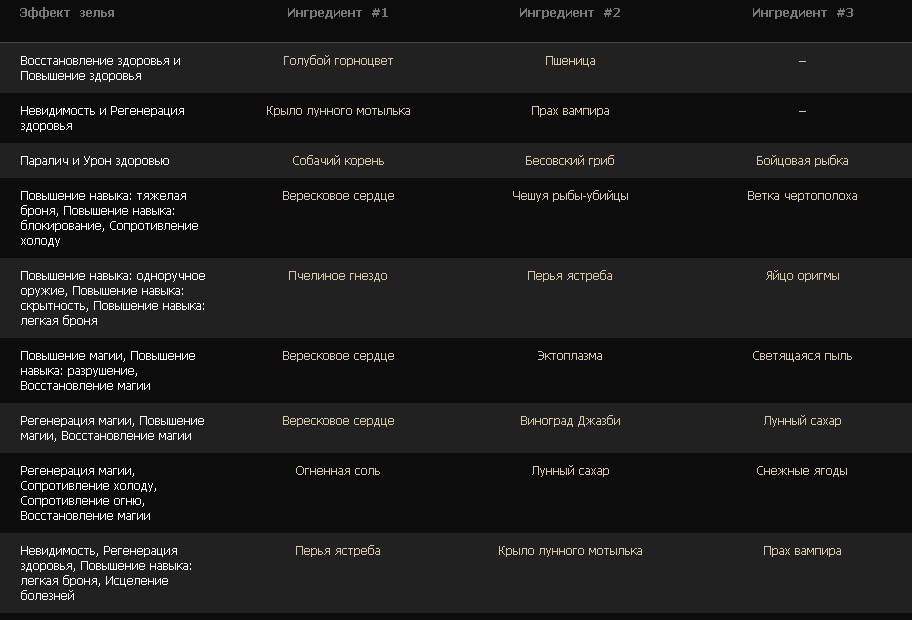912x620 pixels.
Task: Click the "Ингредиент #2" column header
Action: pyautogui.click(x=570, y=13)
